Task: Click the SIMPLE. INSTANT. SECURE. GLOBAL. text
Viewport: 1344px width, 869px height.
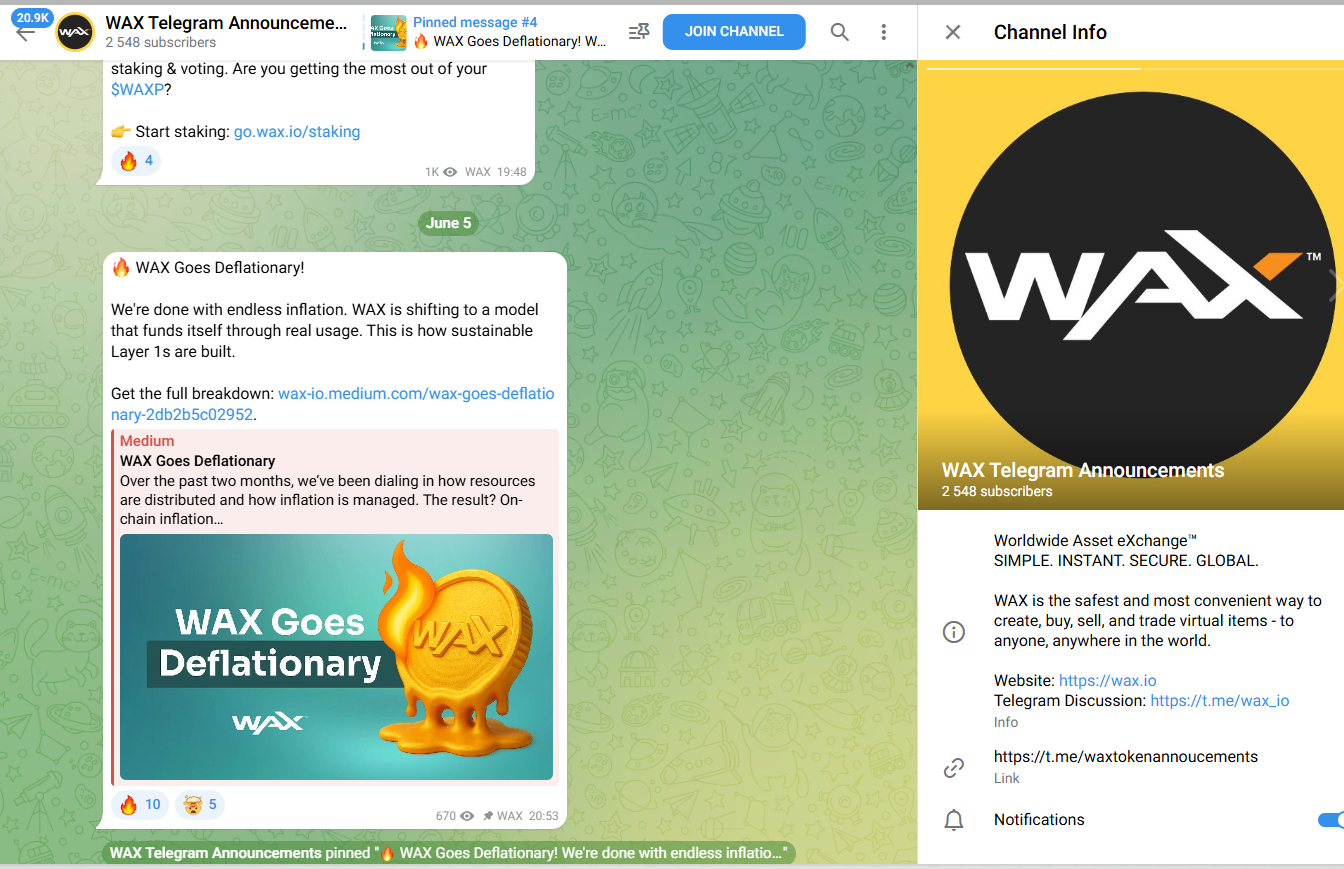Action: click(x=1126, y=561)
